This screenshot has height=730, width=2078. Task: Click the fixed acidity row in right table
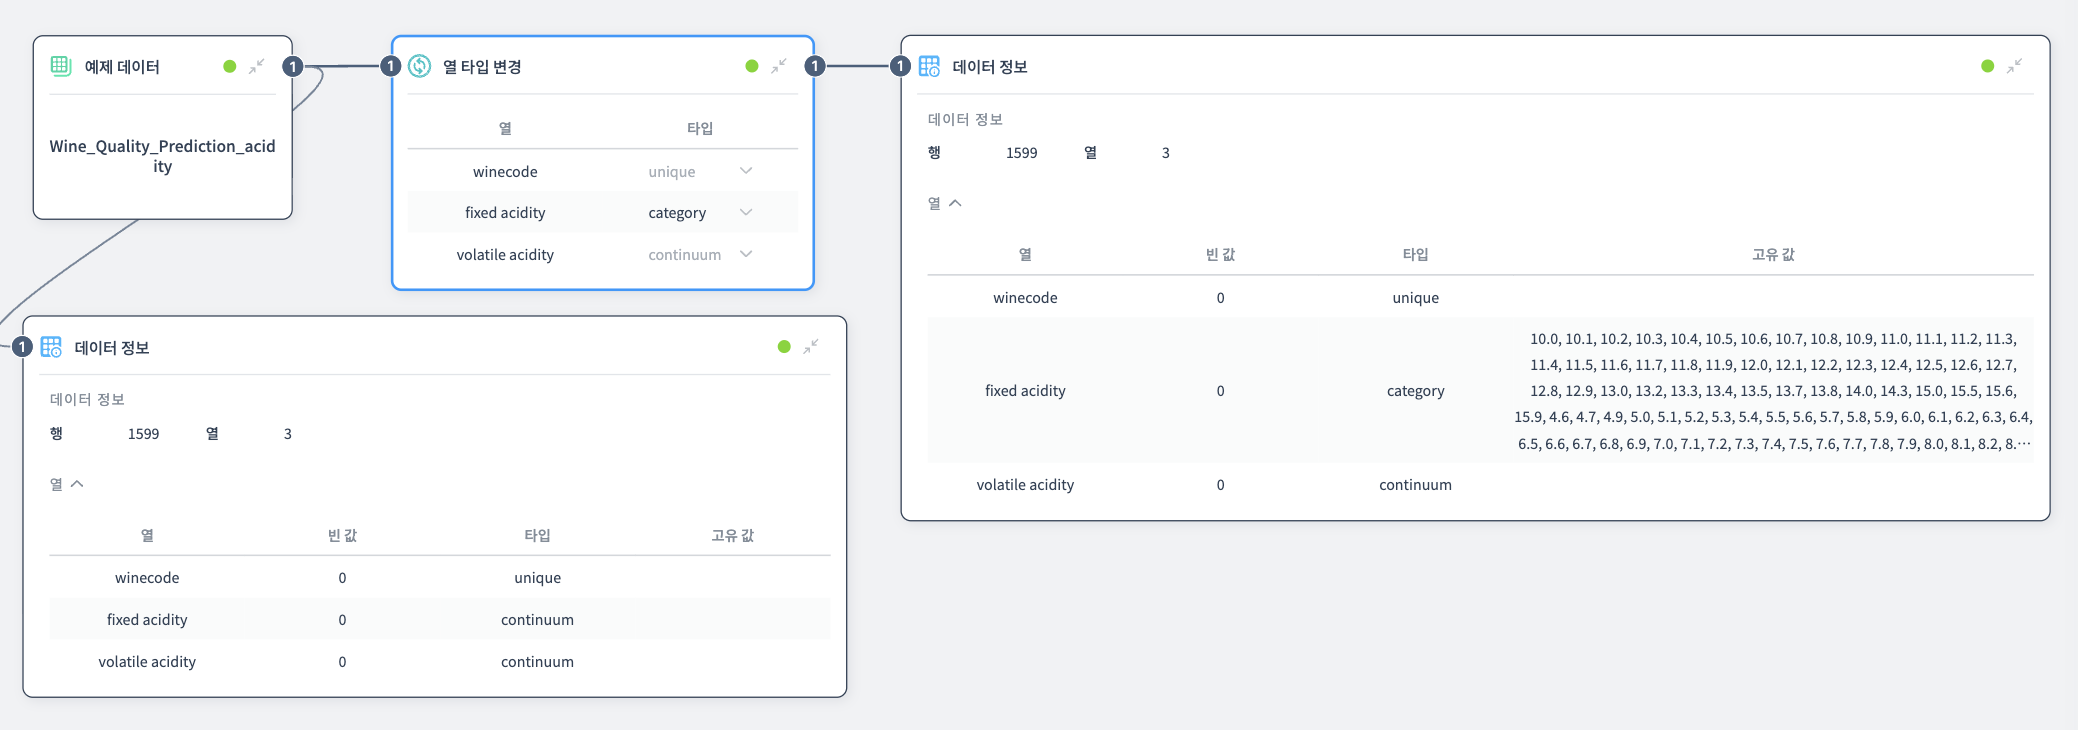1025,391
